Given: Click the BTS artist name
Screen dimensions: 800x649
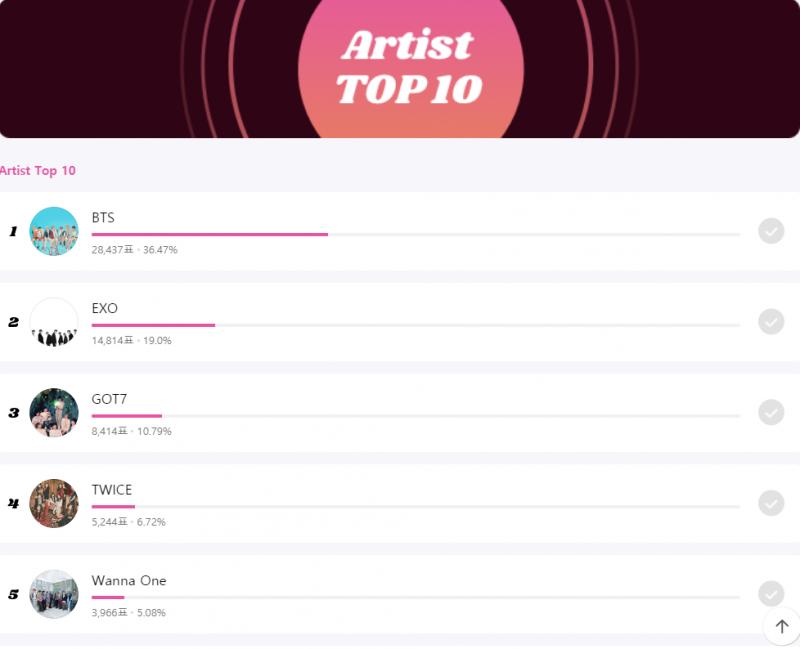Looking at the screenshot, I should 103,218.
